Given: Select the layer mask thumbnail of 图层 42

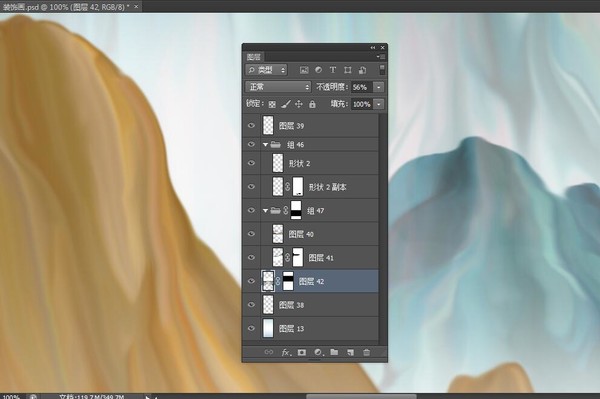Looking at the screenshot, I should point(288,281).
